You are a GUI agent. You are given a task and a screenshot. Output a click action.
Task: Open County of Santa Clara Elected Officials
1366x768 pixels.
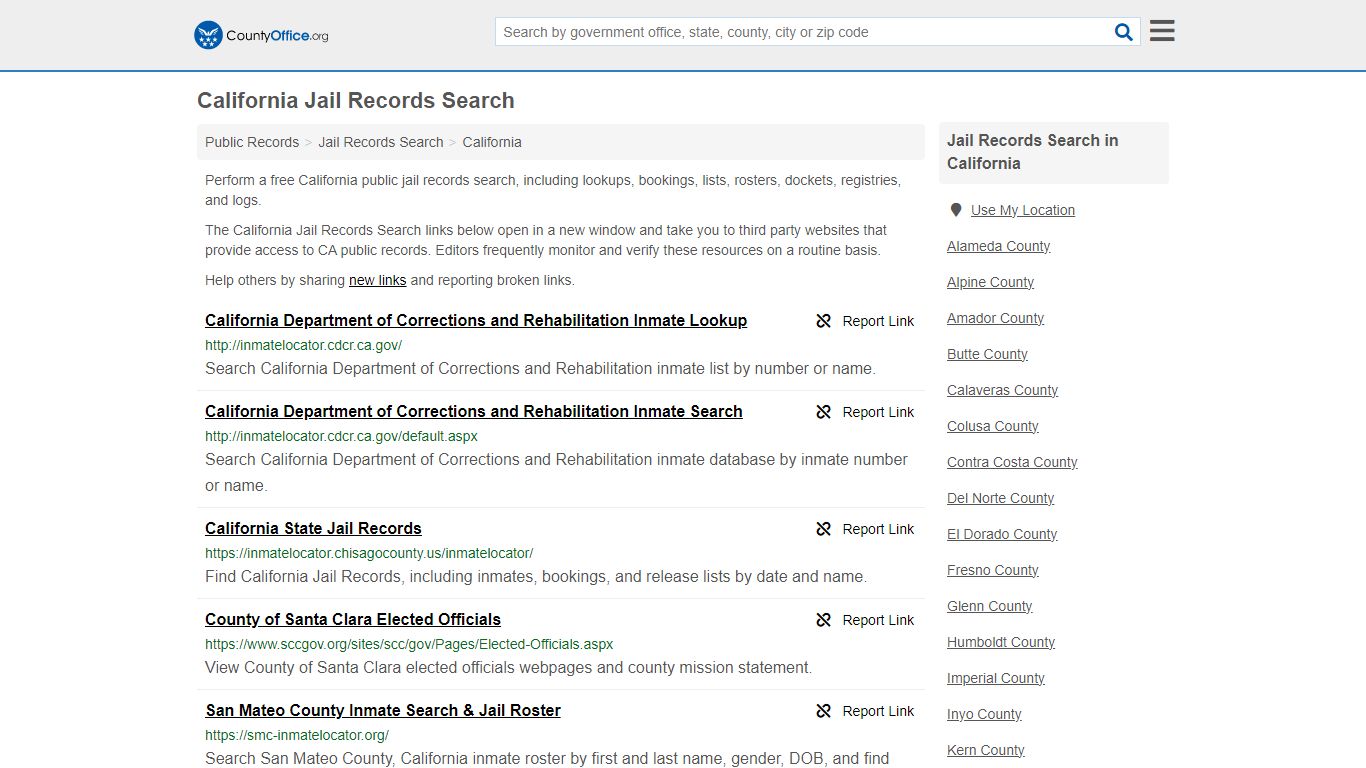tap(353, 619)
